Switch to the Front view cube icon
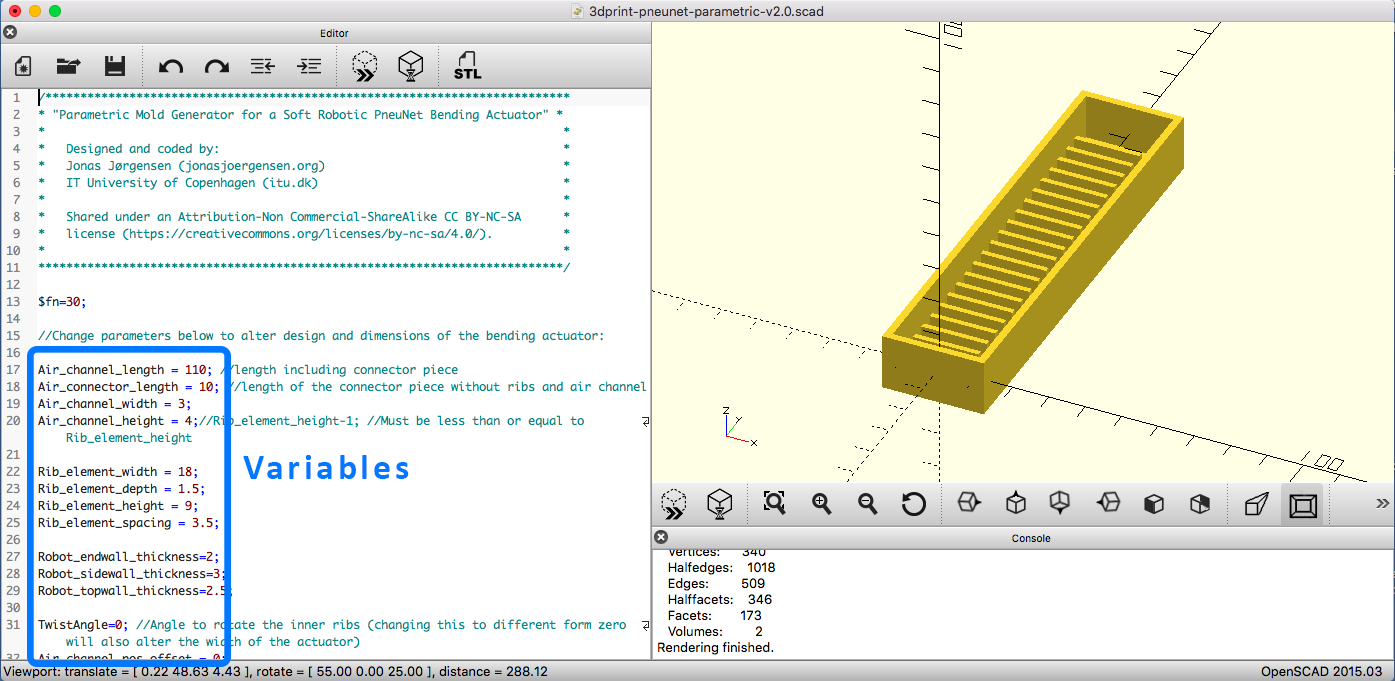 (1154, 503)
